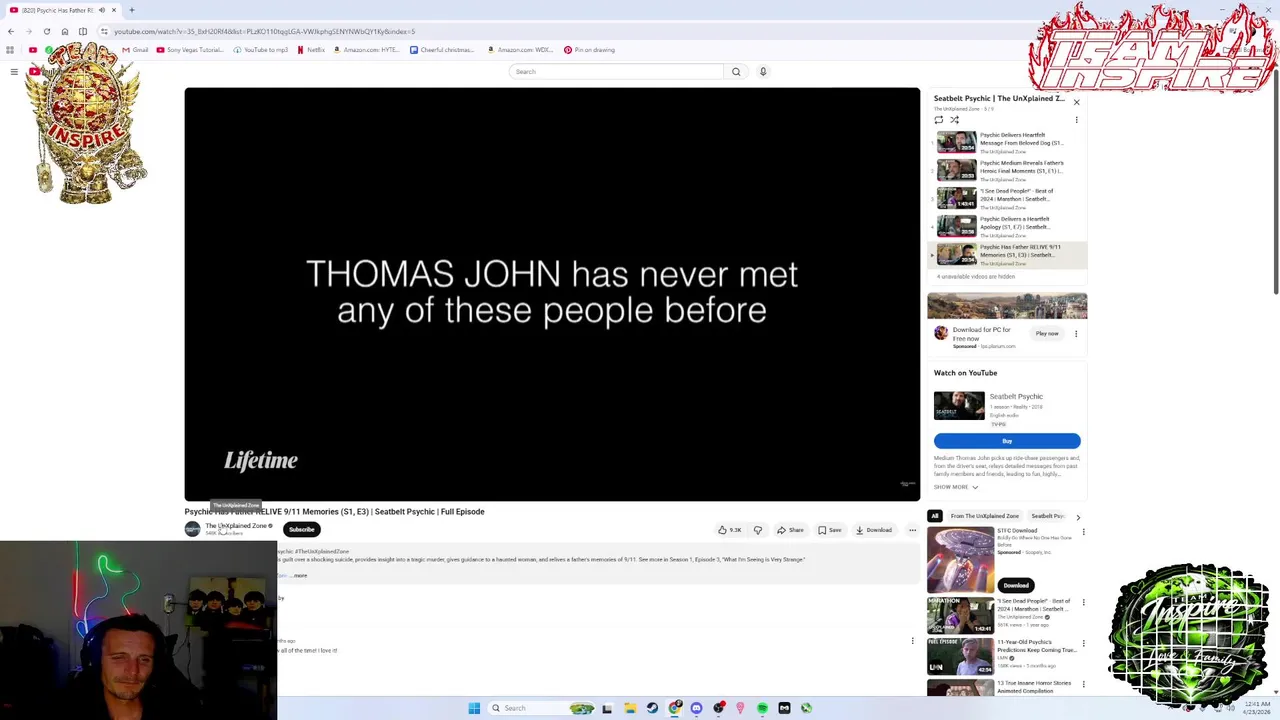Save the video to a playlist

pos(830,530)
